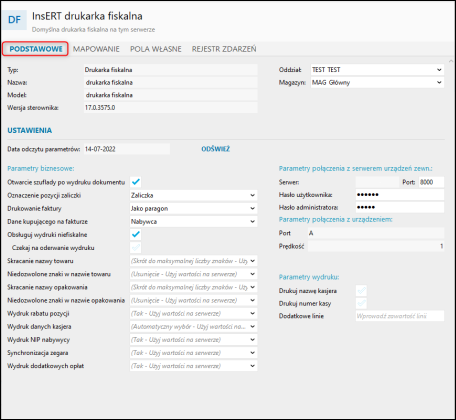The height and width of the screenshot is (420, 456).
Task: Show the REJESTR ZDARZEŃ tab
Action: point(224,49)
